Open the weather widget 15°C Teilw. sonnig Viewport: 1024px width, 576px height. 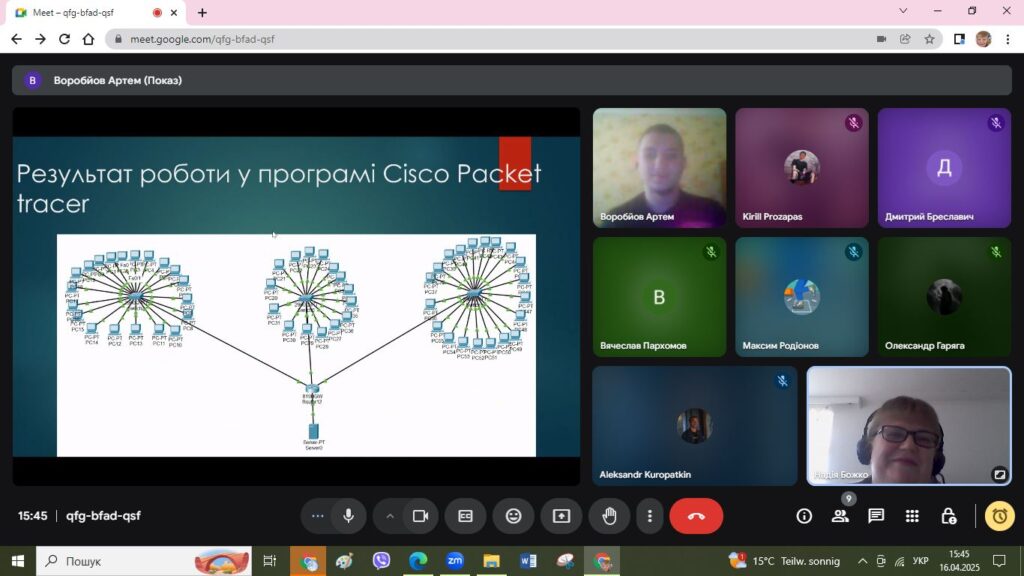[784, 561]
